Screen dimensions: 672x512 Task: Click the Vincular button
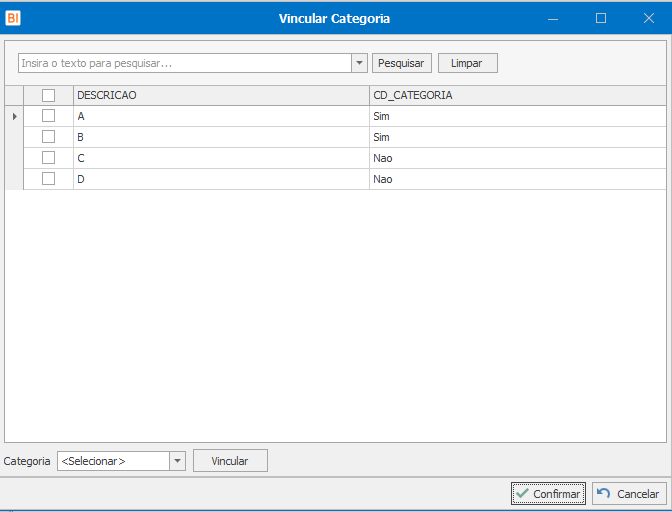230,461
